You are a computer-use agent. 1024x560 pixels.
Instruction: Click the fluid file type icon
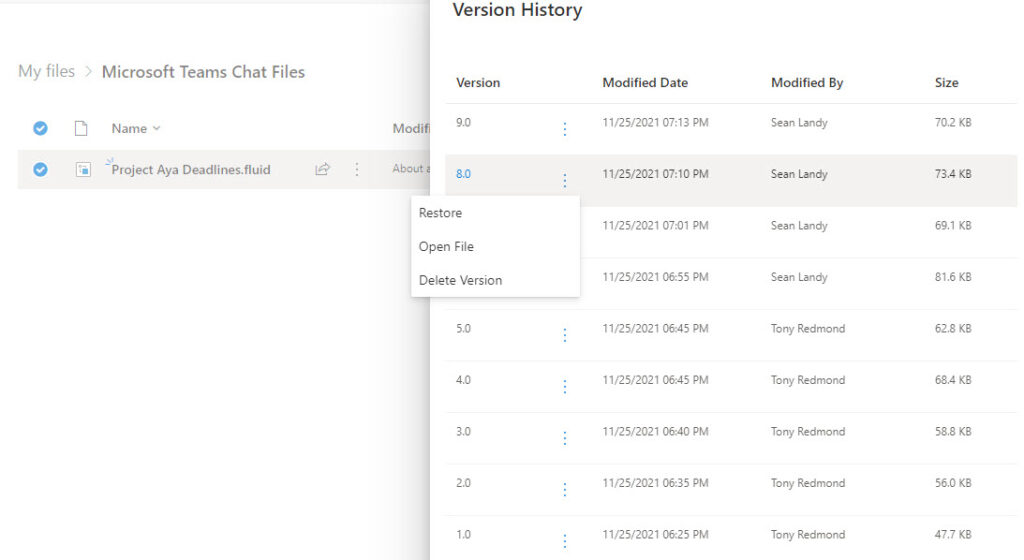(x=83, y=170)
